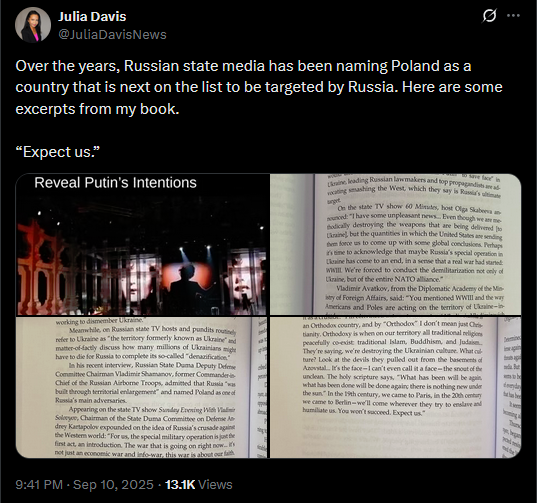This screenshot has height=503, width=537.
Task: Click the Sep 10, 2025 date text
Action: [113, 485]
